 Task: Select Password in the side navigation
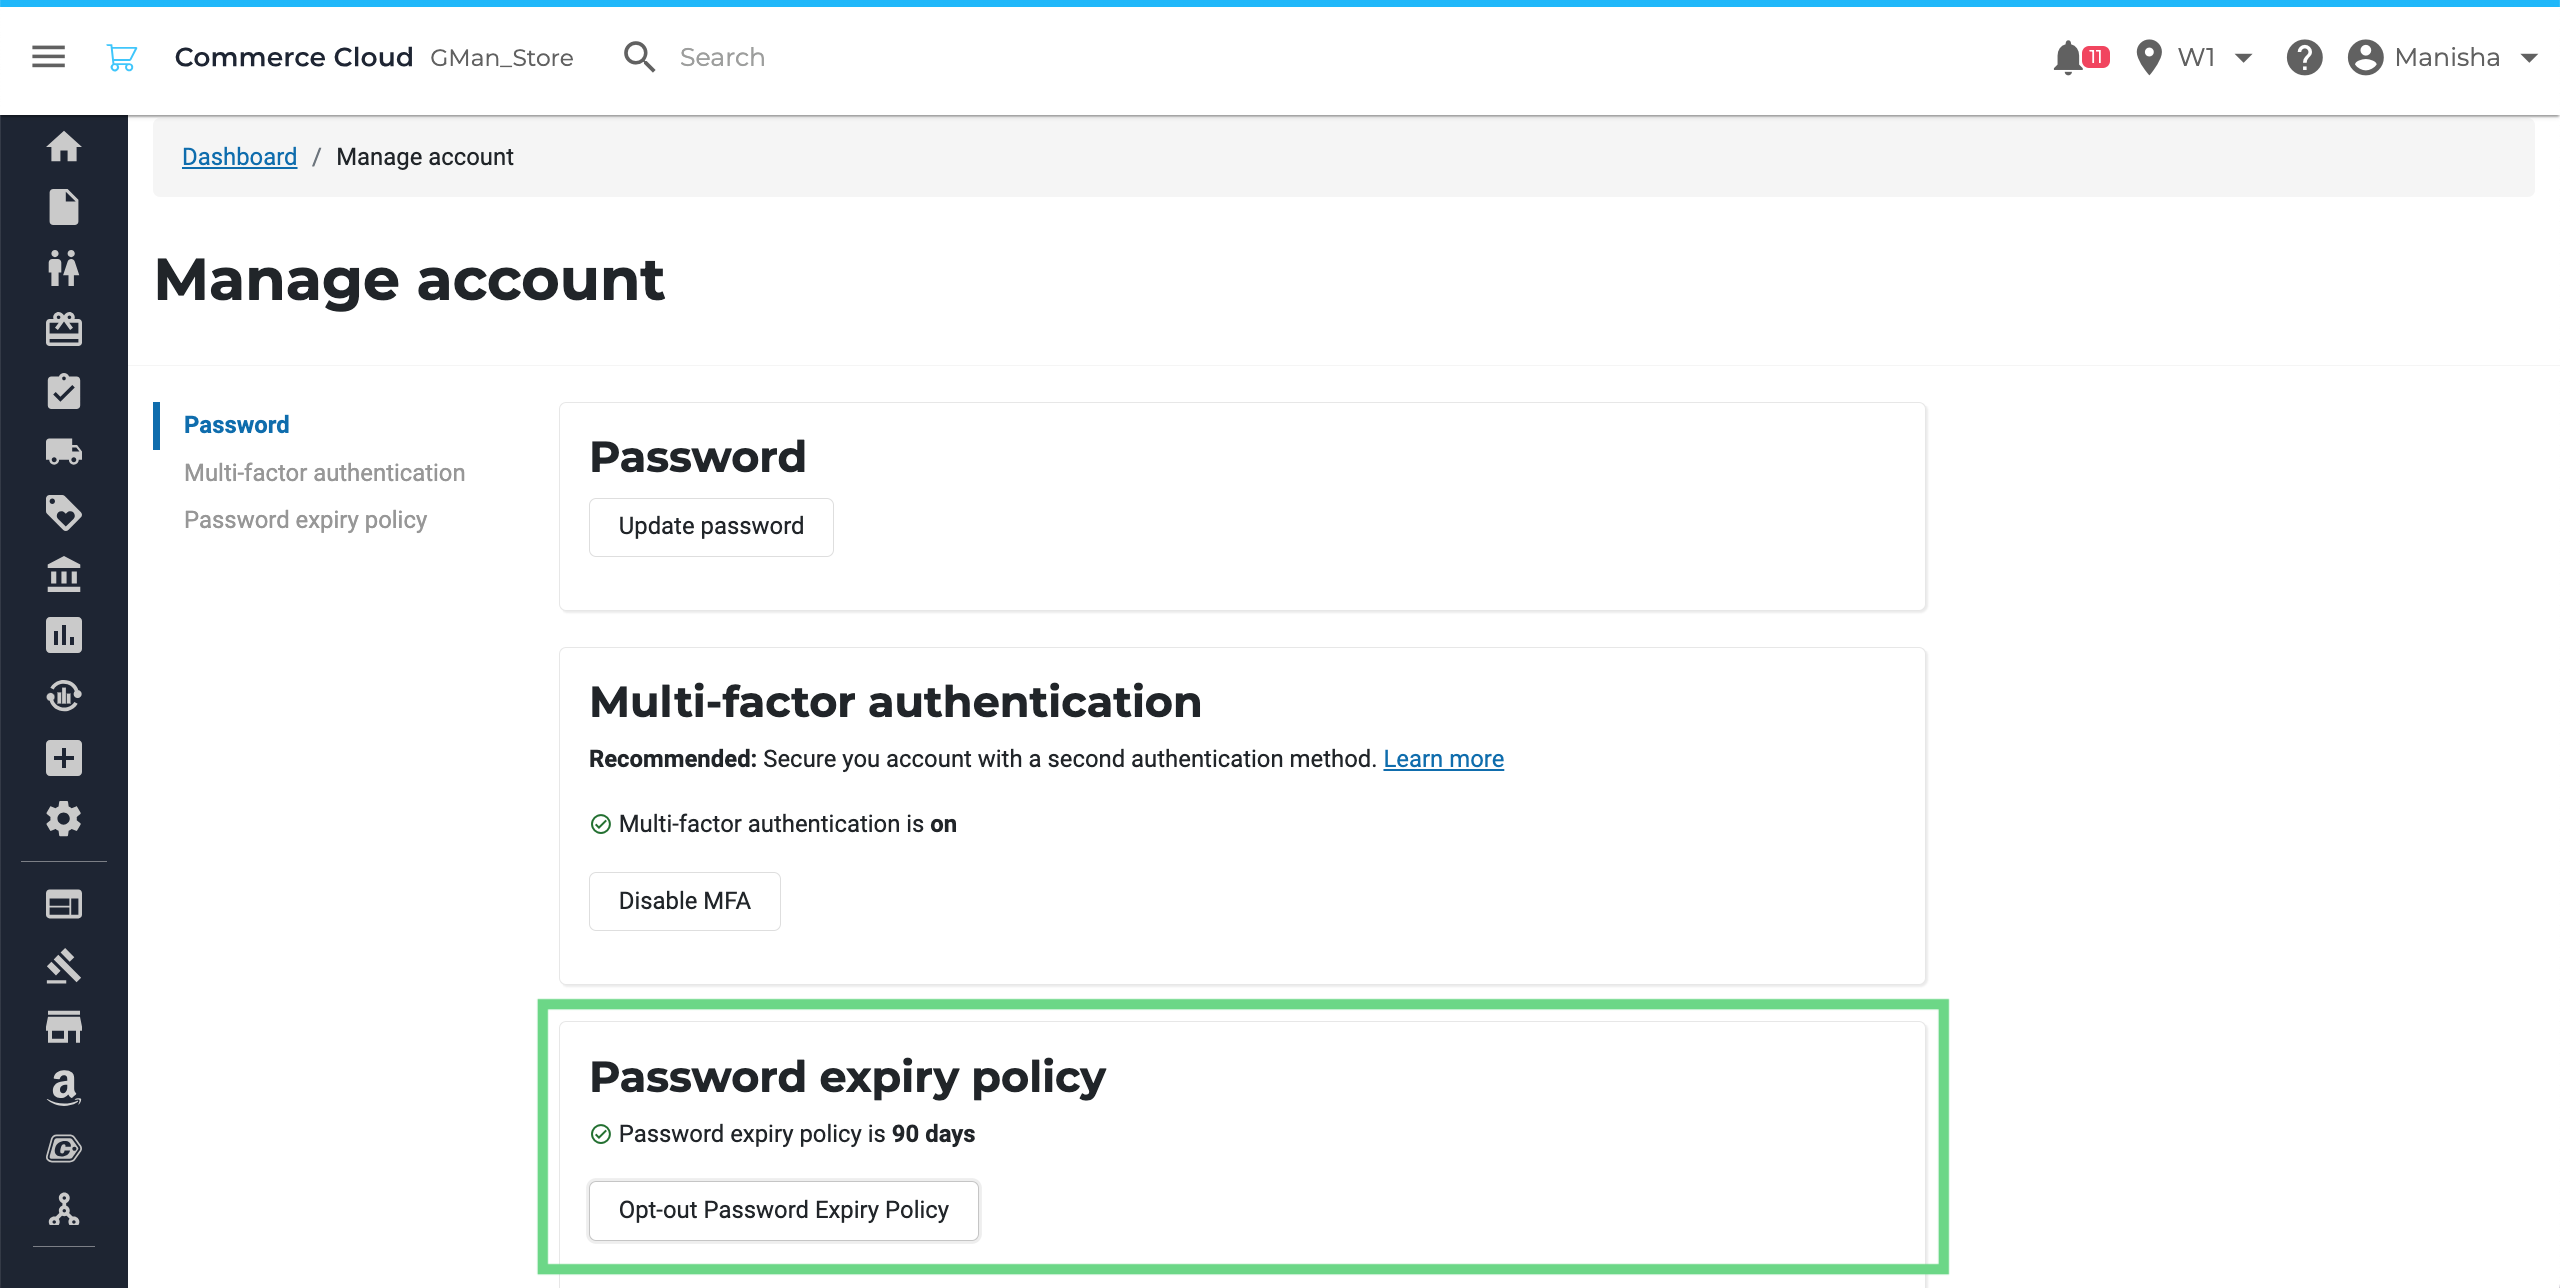(x=236, y=425)
